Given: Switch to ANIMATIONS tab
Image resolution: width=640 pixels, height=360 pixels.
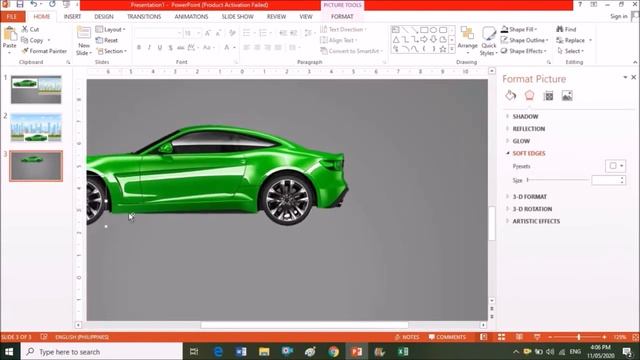Looking at the screenshot, I should click(x=191, y=16).
